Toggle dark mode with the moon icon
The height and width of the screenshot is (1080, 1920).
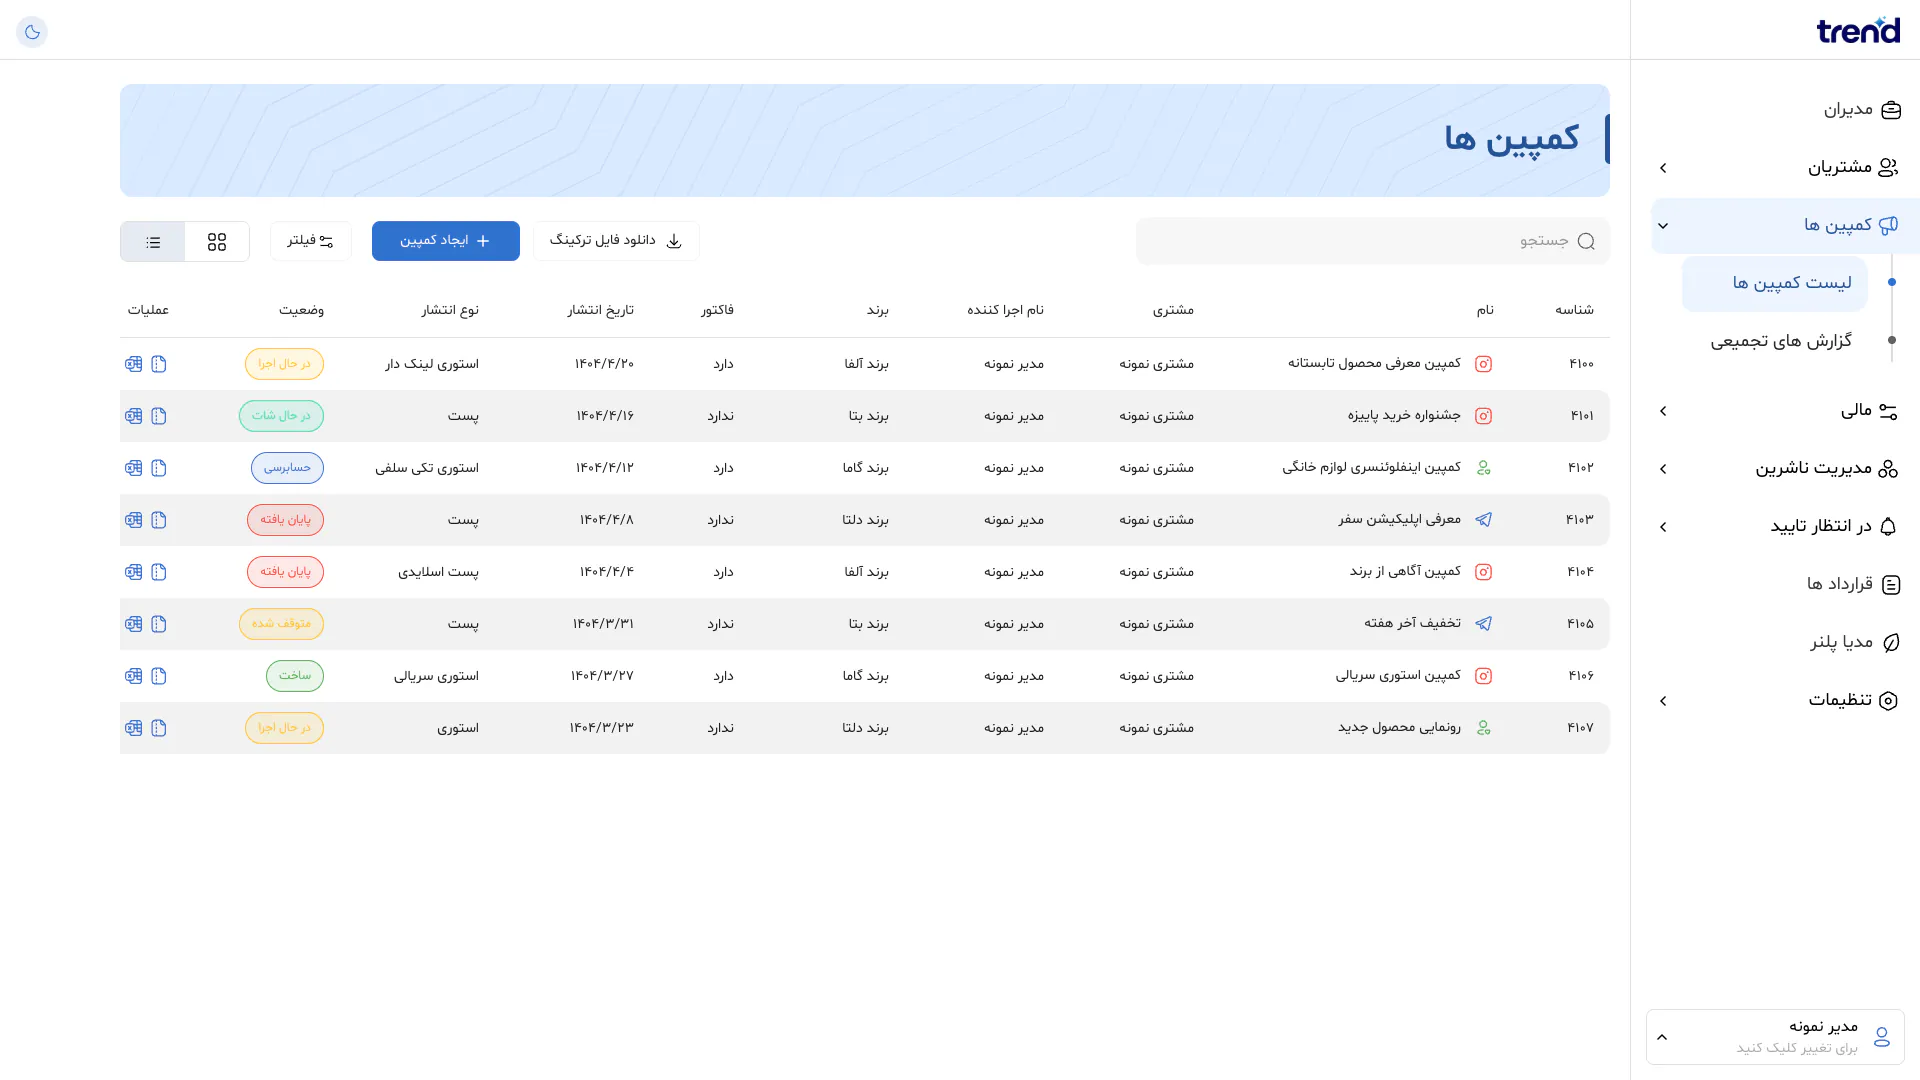tap(32, 32)
